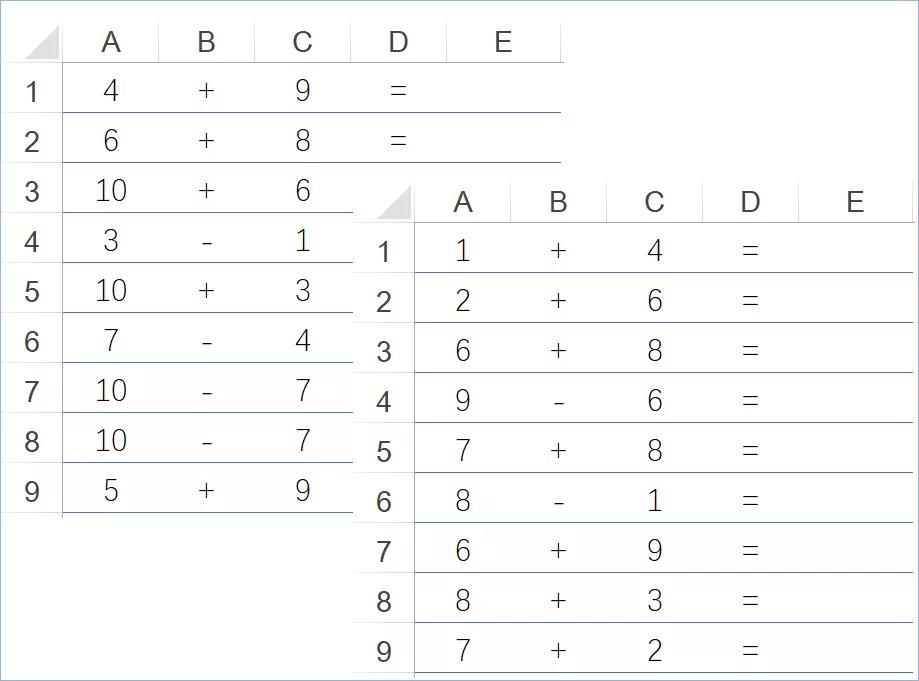Select column E header in the left sheet
This screenshot has height=681, width=919.
pos(503,42)
